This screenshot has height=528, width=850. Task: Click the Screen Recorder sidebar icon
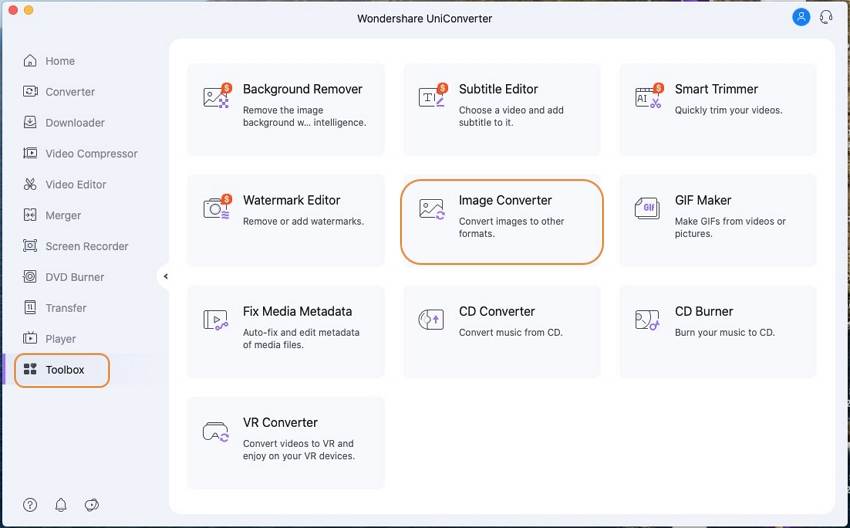click(30, 246)
